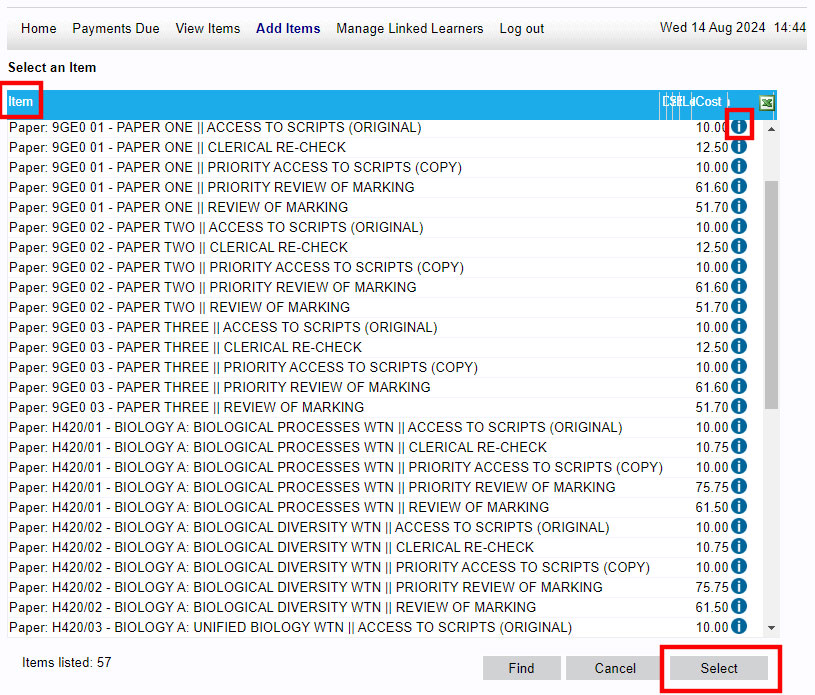Open Manage Linked Learners
815x695 pixels.
[409, 29]
